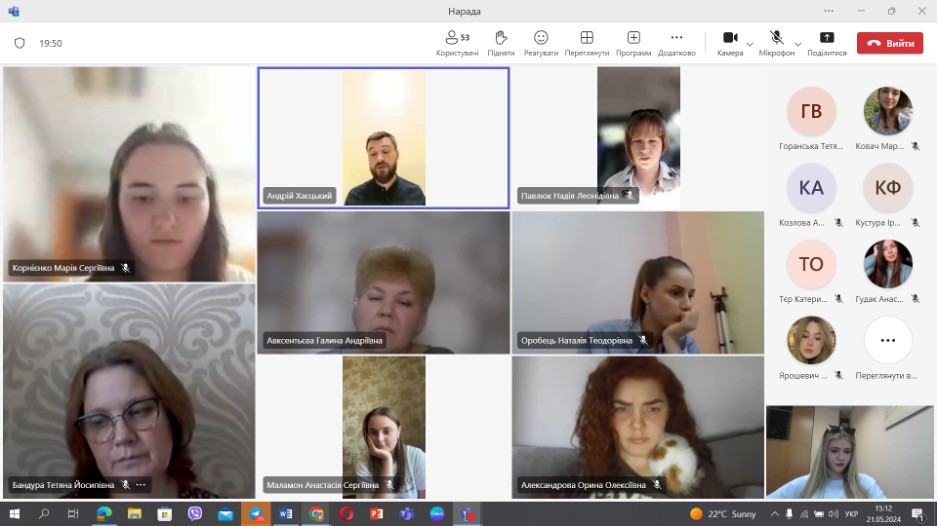Select Корнієнко Марія Сергіївна video tile

coord(129,174)
